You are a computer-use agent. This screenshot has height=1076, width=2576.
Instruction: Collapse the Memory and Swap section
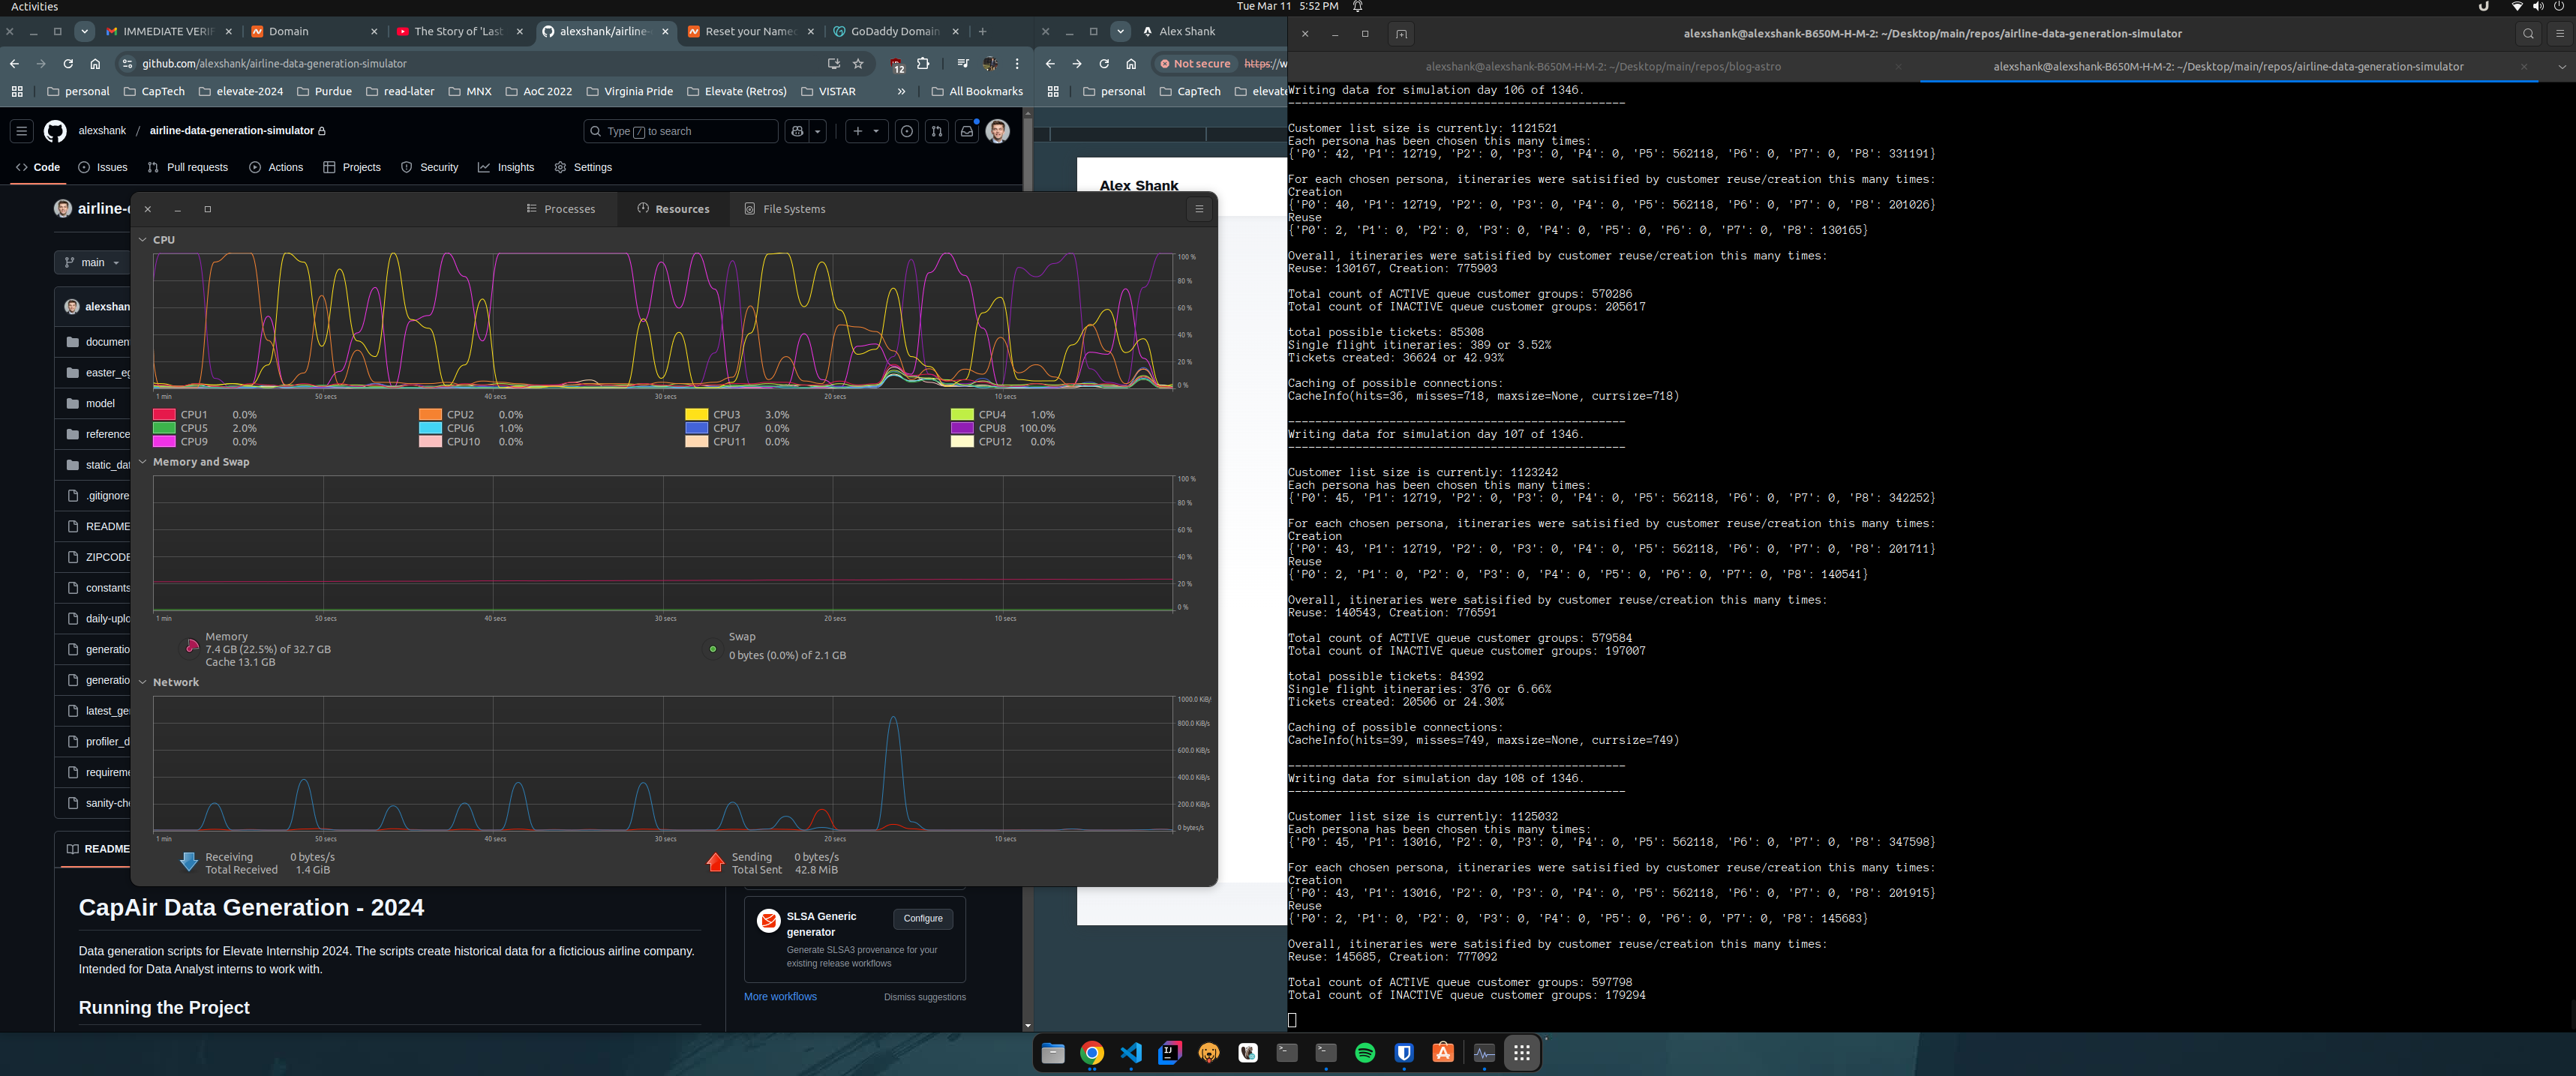(143, 462)
